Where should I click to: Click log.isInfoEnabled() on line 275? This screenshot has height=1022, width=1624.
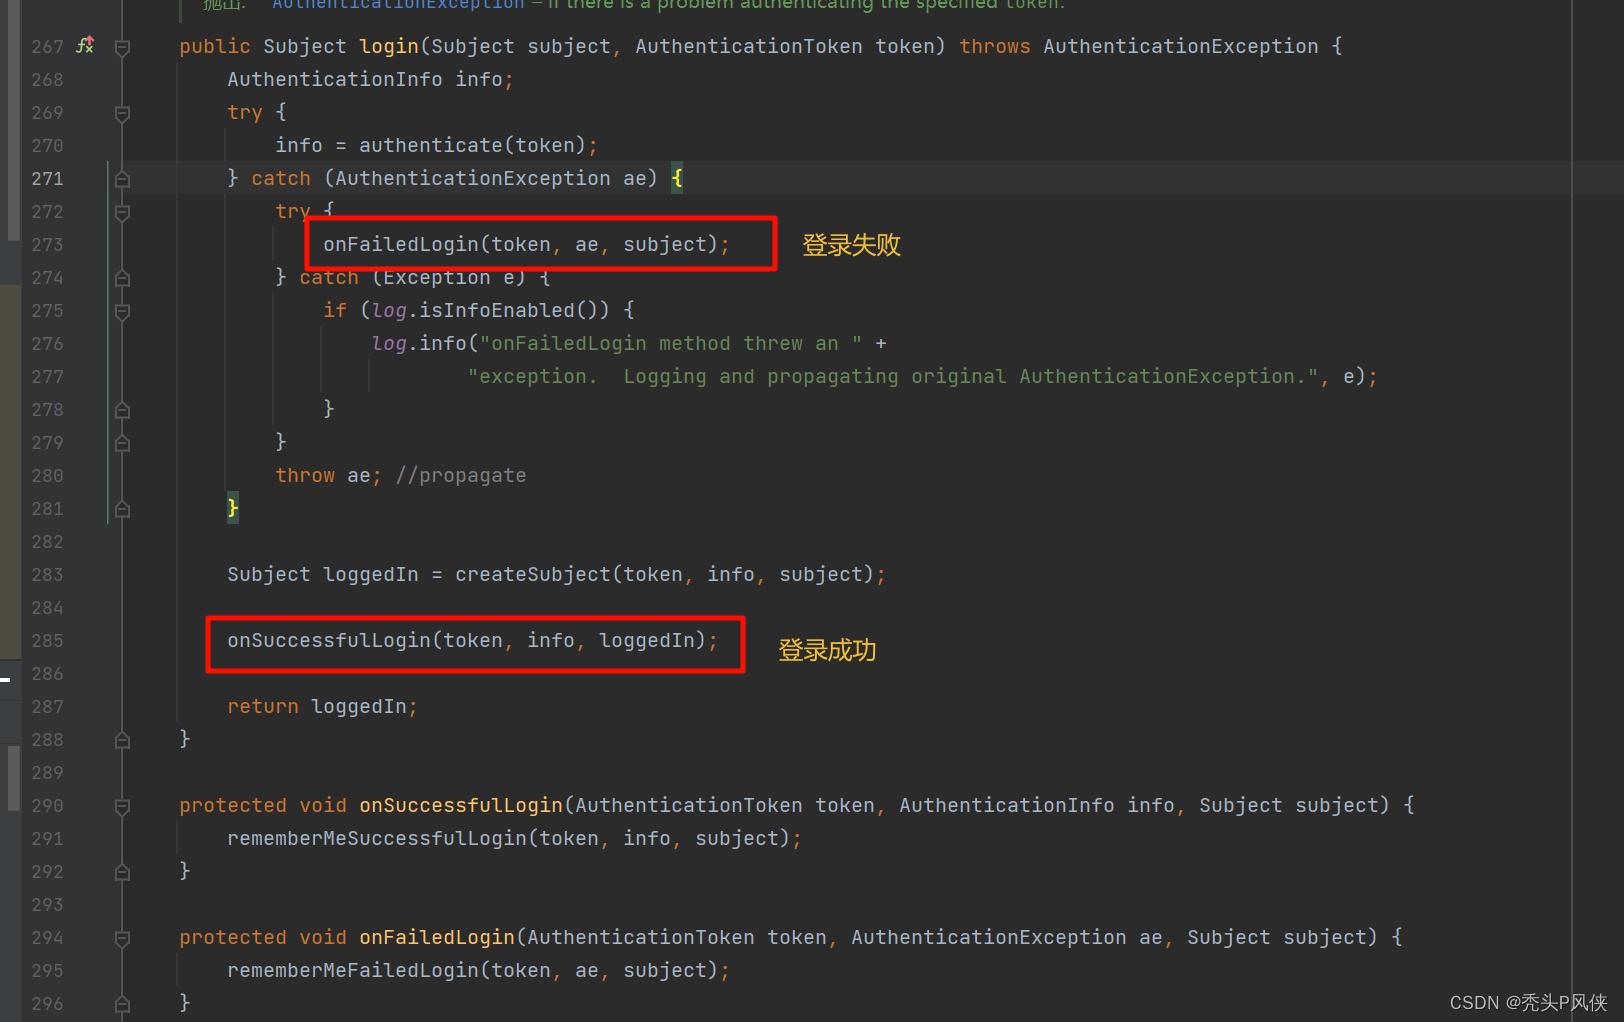(490, 310)
